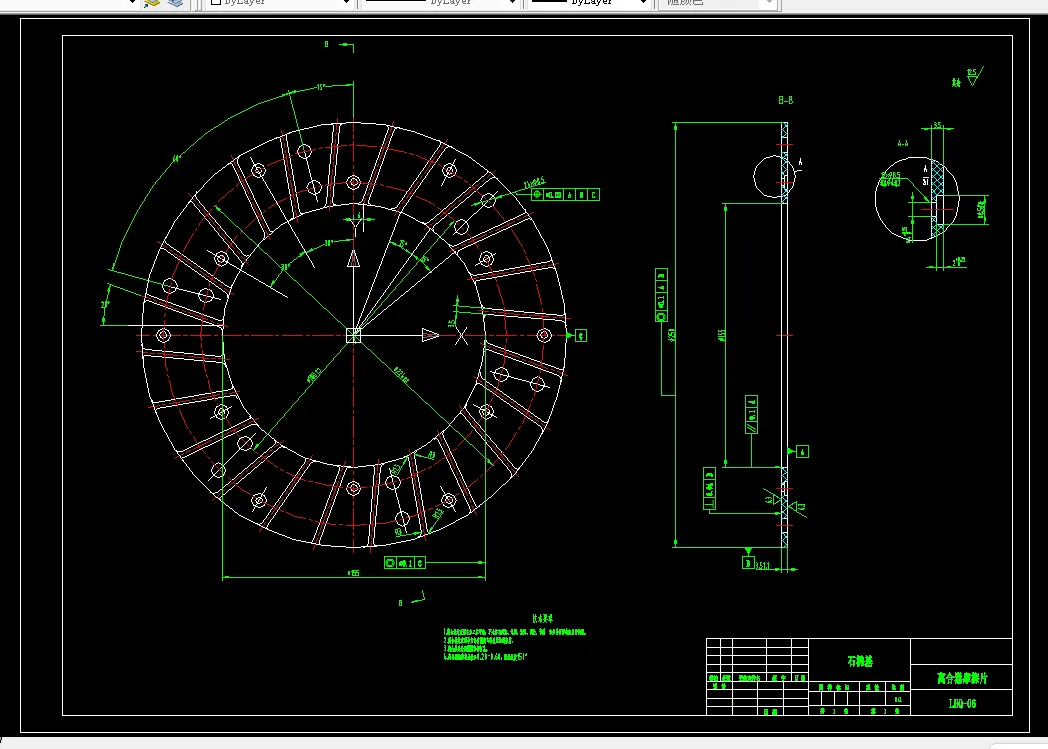Select the surface roughness symbol at top right
The image size is (1048, 749).
[x=974, y=76]
